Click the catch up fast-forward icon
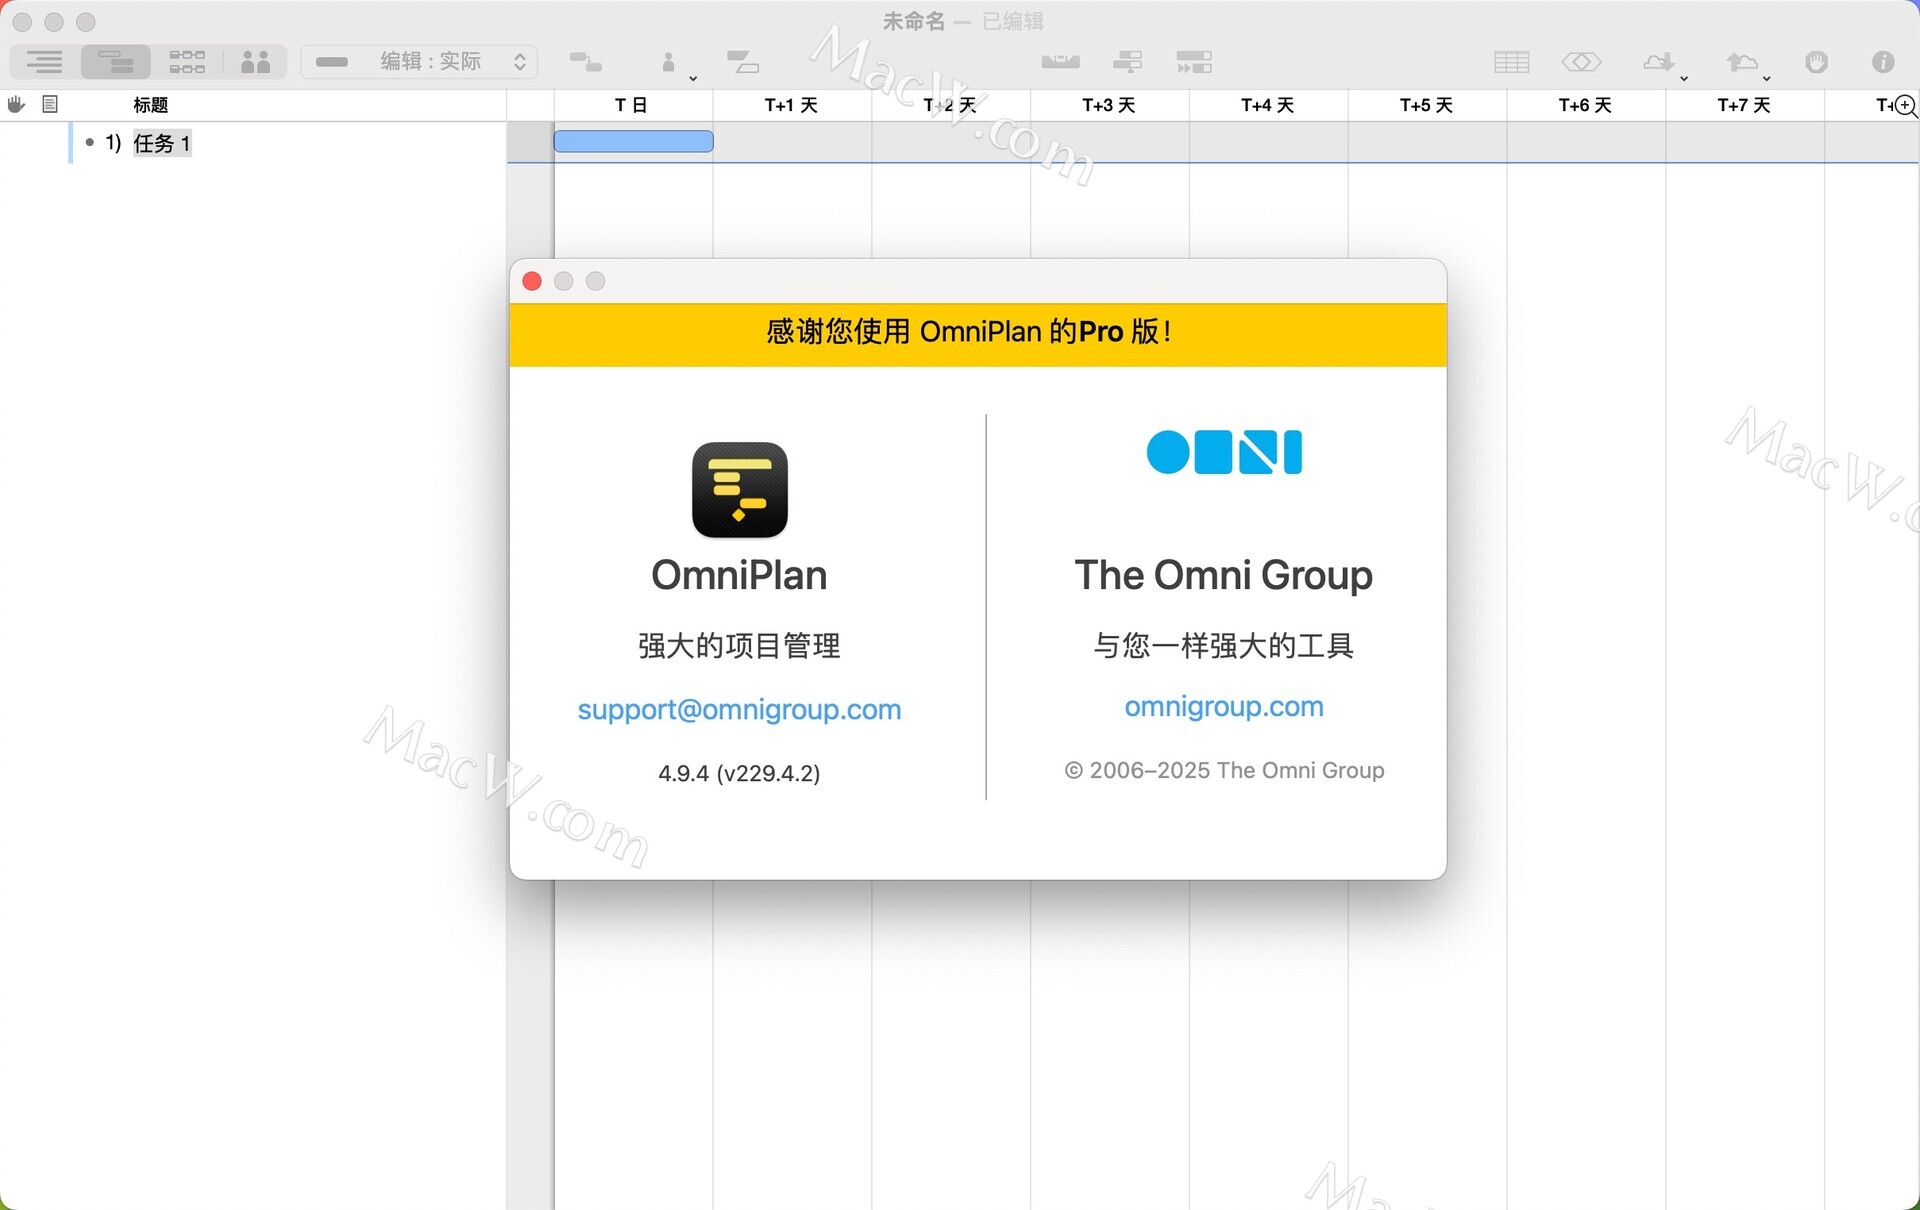This screenshot has width=1920, height=1210. pyautogui.click(x=1194, y=62)
